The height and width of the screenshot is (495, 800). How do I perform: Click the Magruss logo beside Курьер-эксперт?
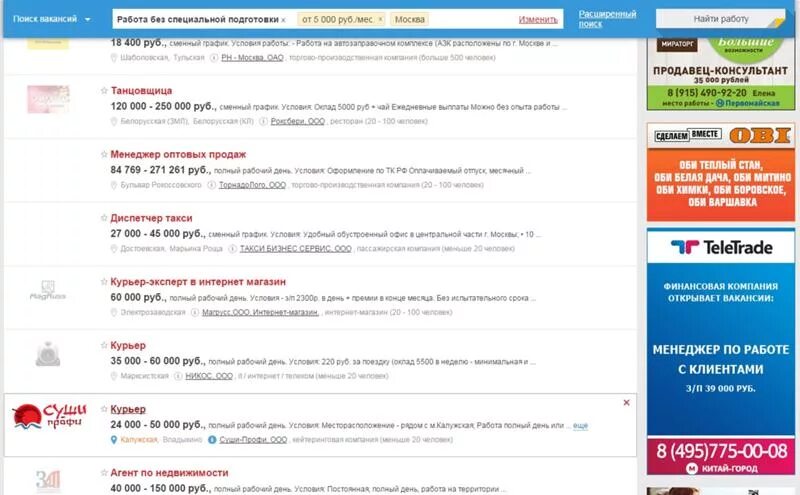pyautogui.click(x=48, y=290)
